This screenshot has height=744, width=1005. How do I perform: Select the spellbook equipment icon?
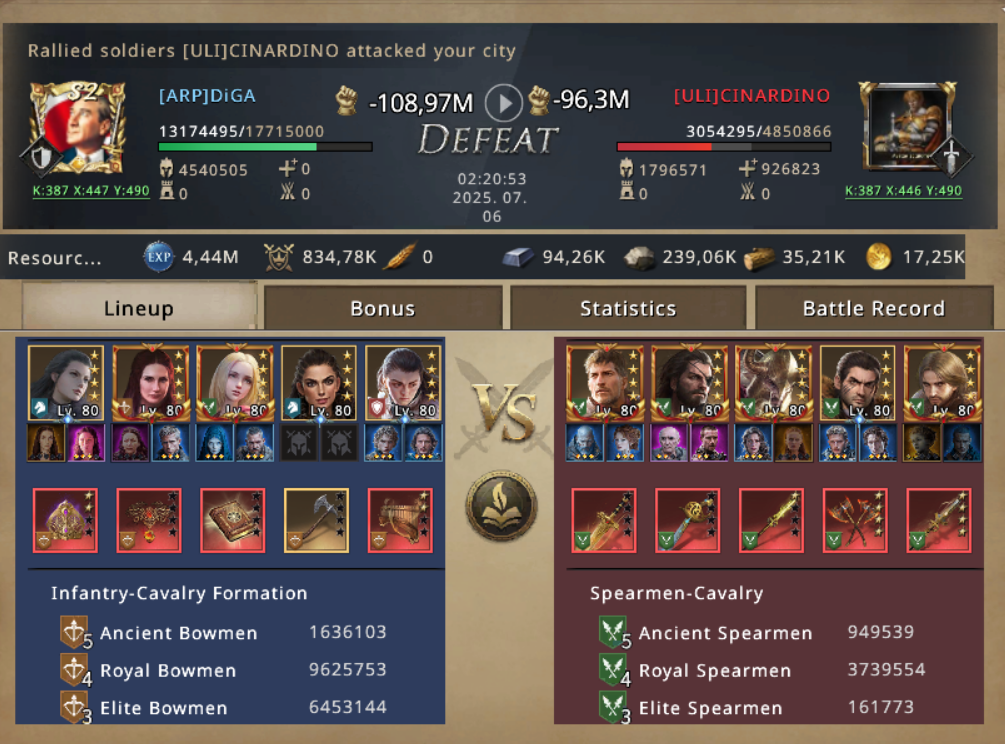(233, 520)
